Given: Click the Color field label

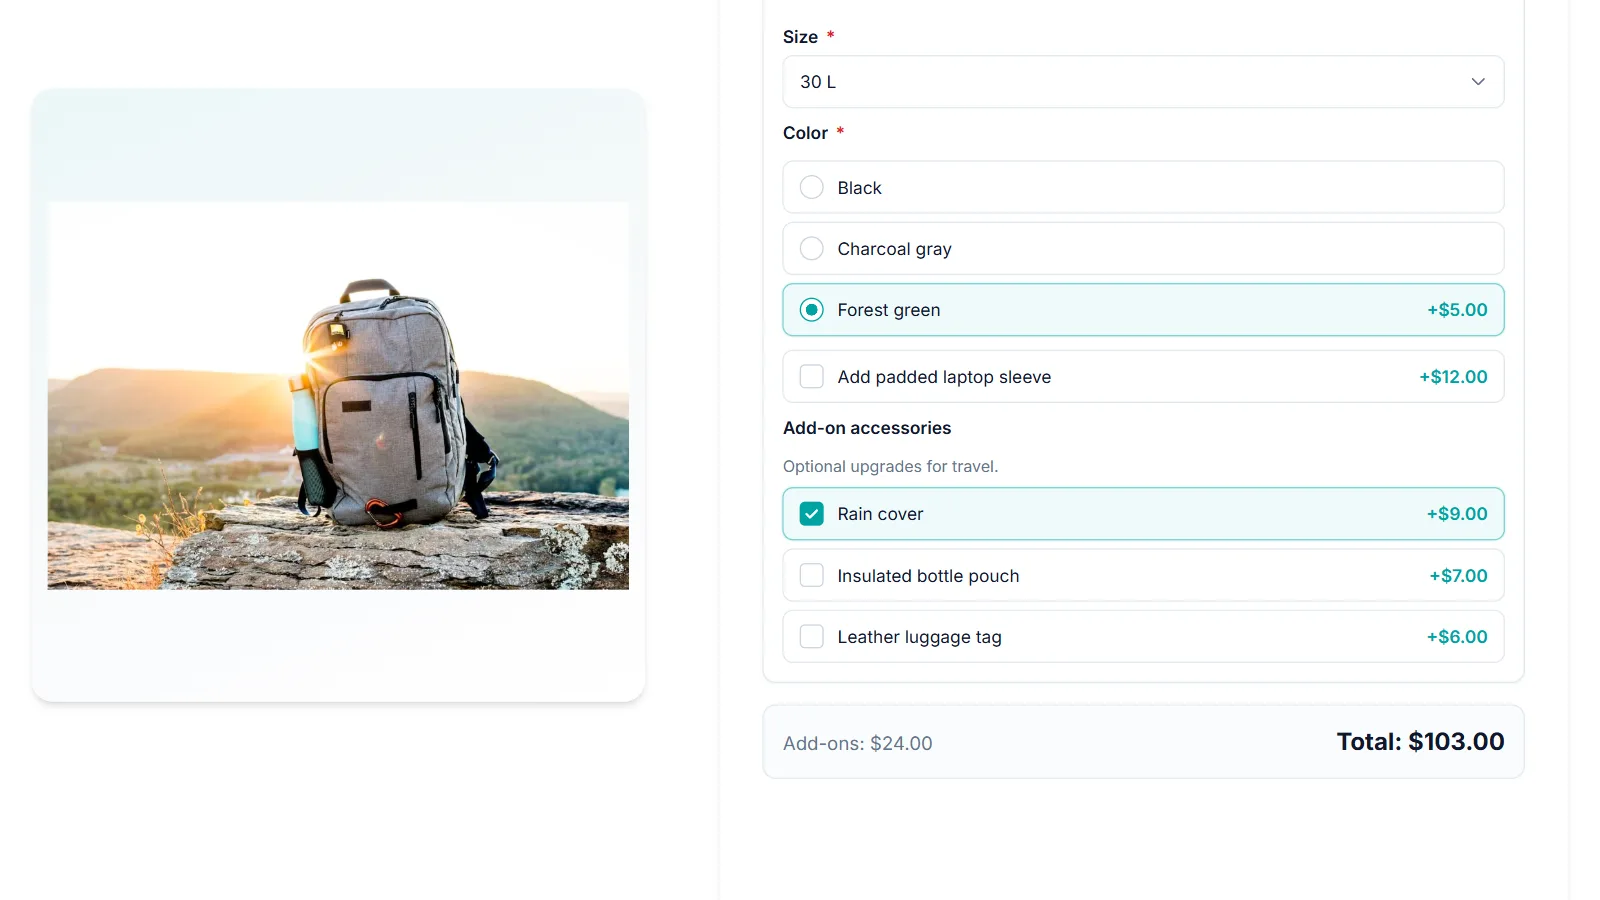Looking at the screenshot, I should coord(805,133).
